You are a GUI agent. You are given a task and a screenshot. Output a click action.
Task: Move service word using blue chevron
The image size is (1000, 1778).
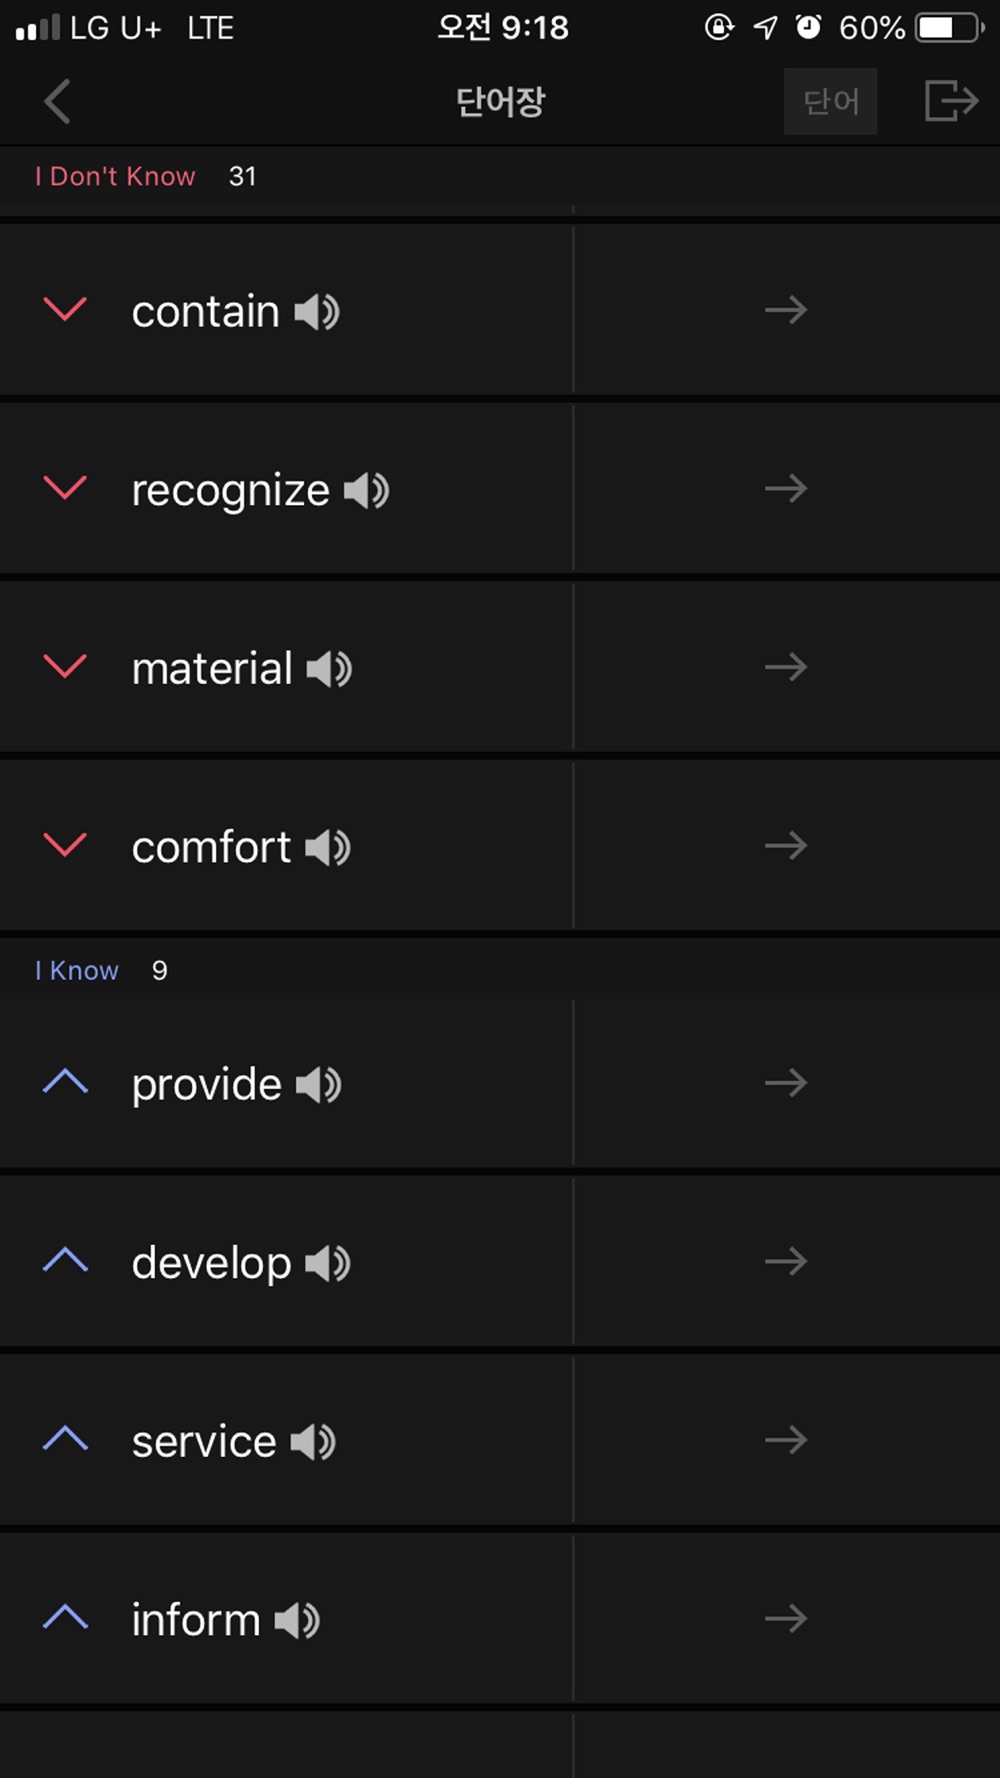65,1439
